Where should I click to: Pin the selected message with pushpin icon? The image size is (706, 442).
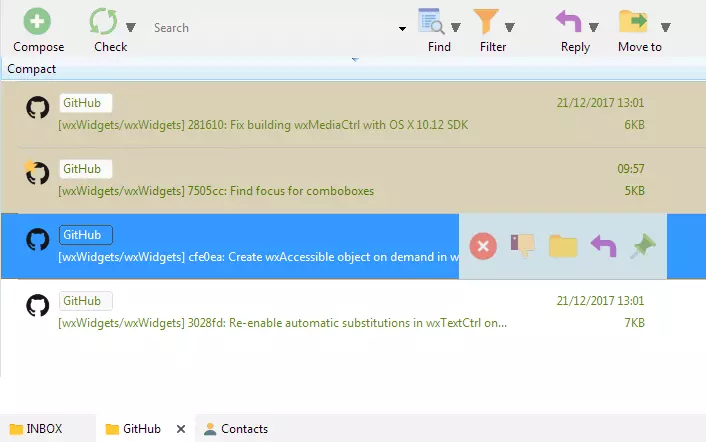coord(642,246)
